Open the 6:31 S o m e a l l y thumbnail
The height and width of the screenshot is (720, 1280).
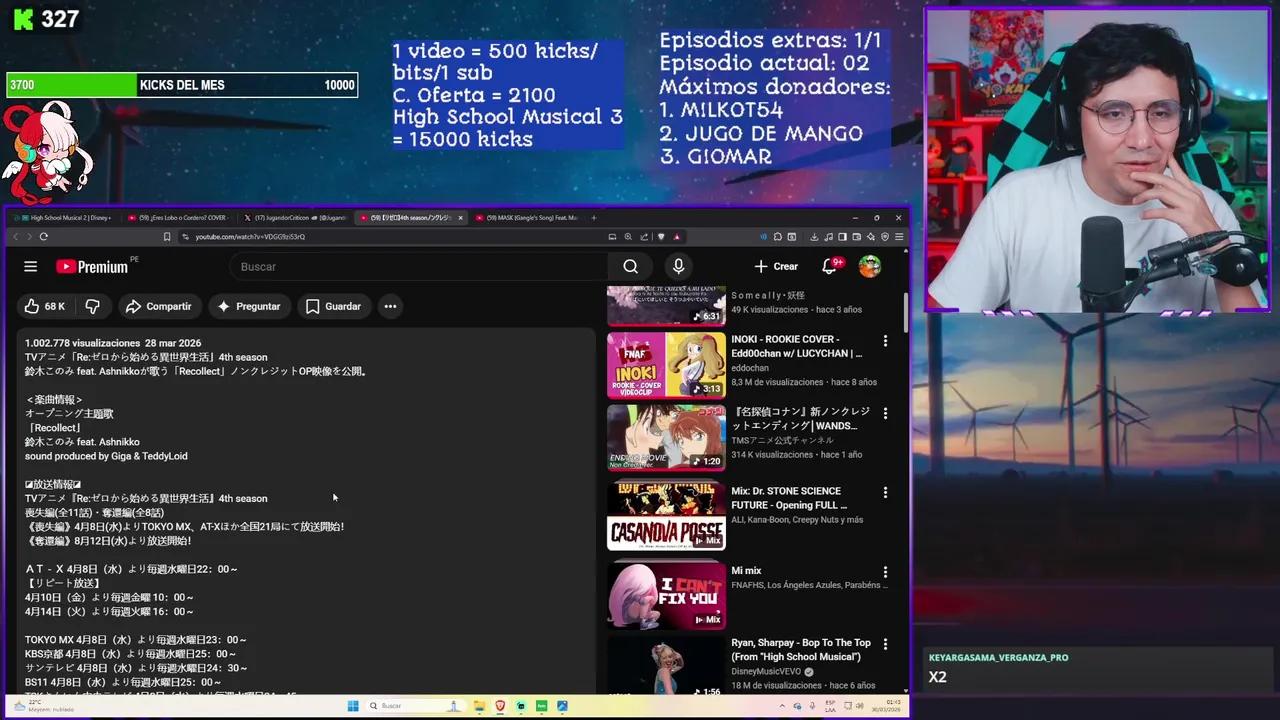pyautogui.click(x=666, y=306)
